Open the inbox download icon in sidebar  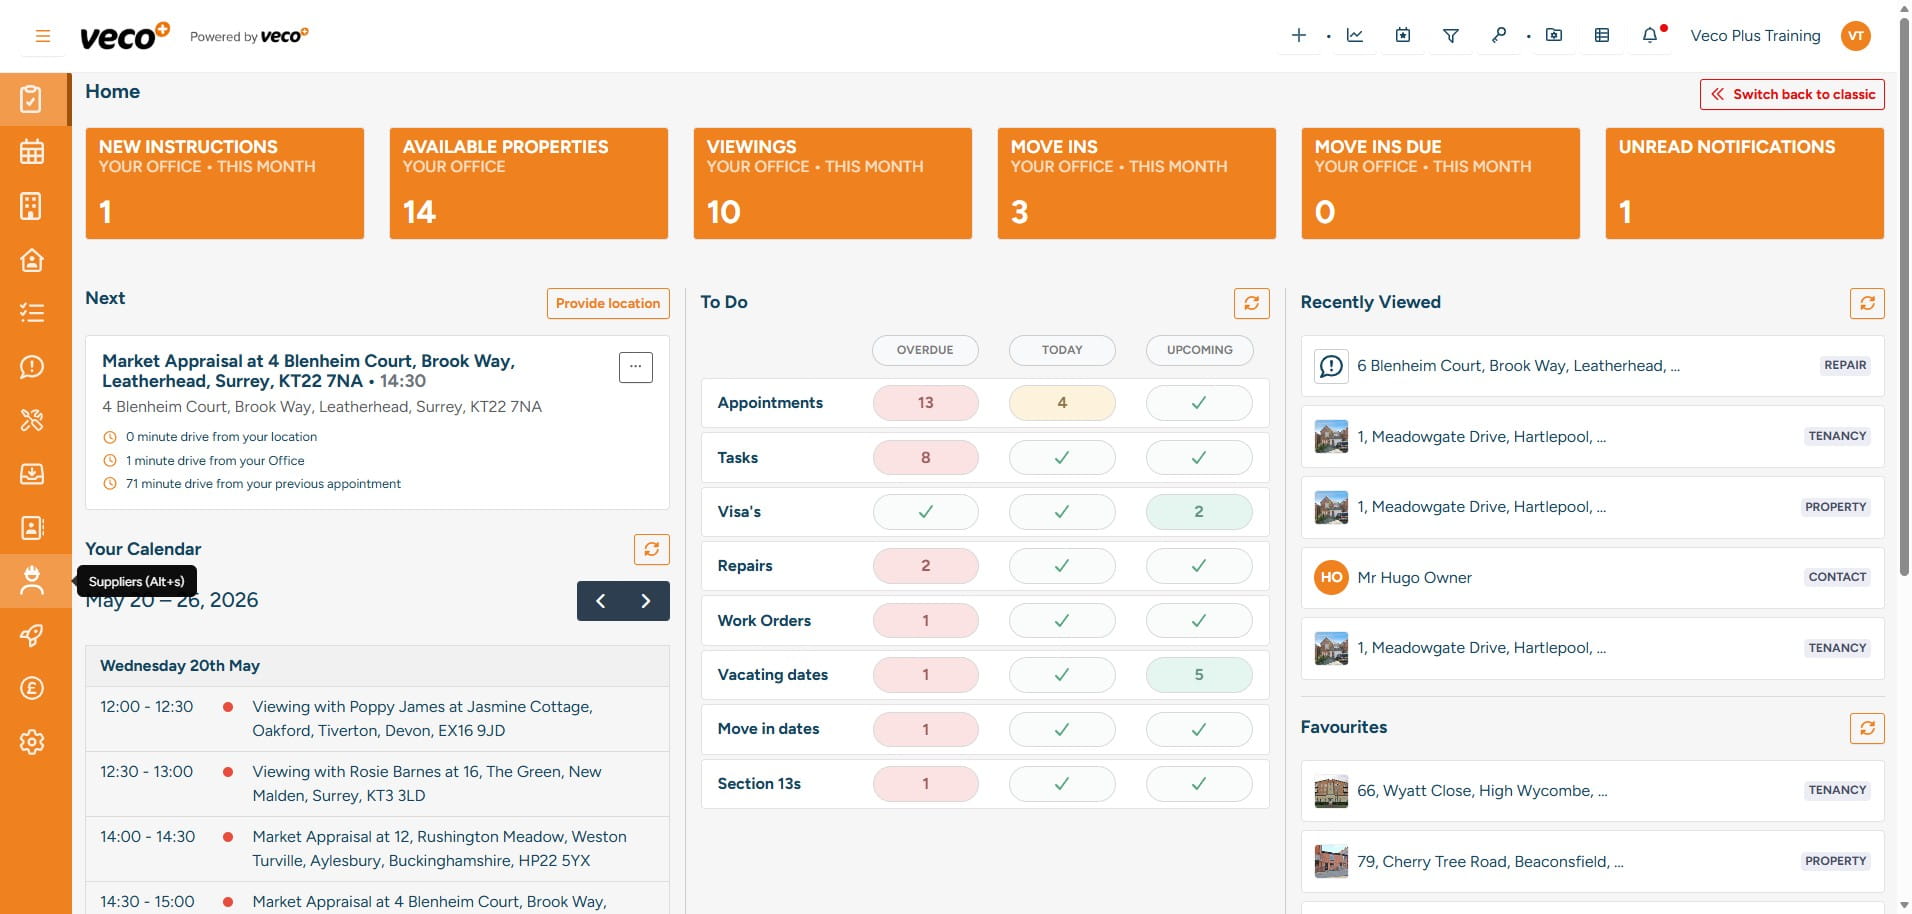32,474
